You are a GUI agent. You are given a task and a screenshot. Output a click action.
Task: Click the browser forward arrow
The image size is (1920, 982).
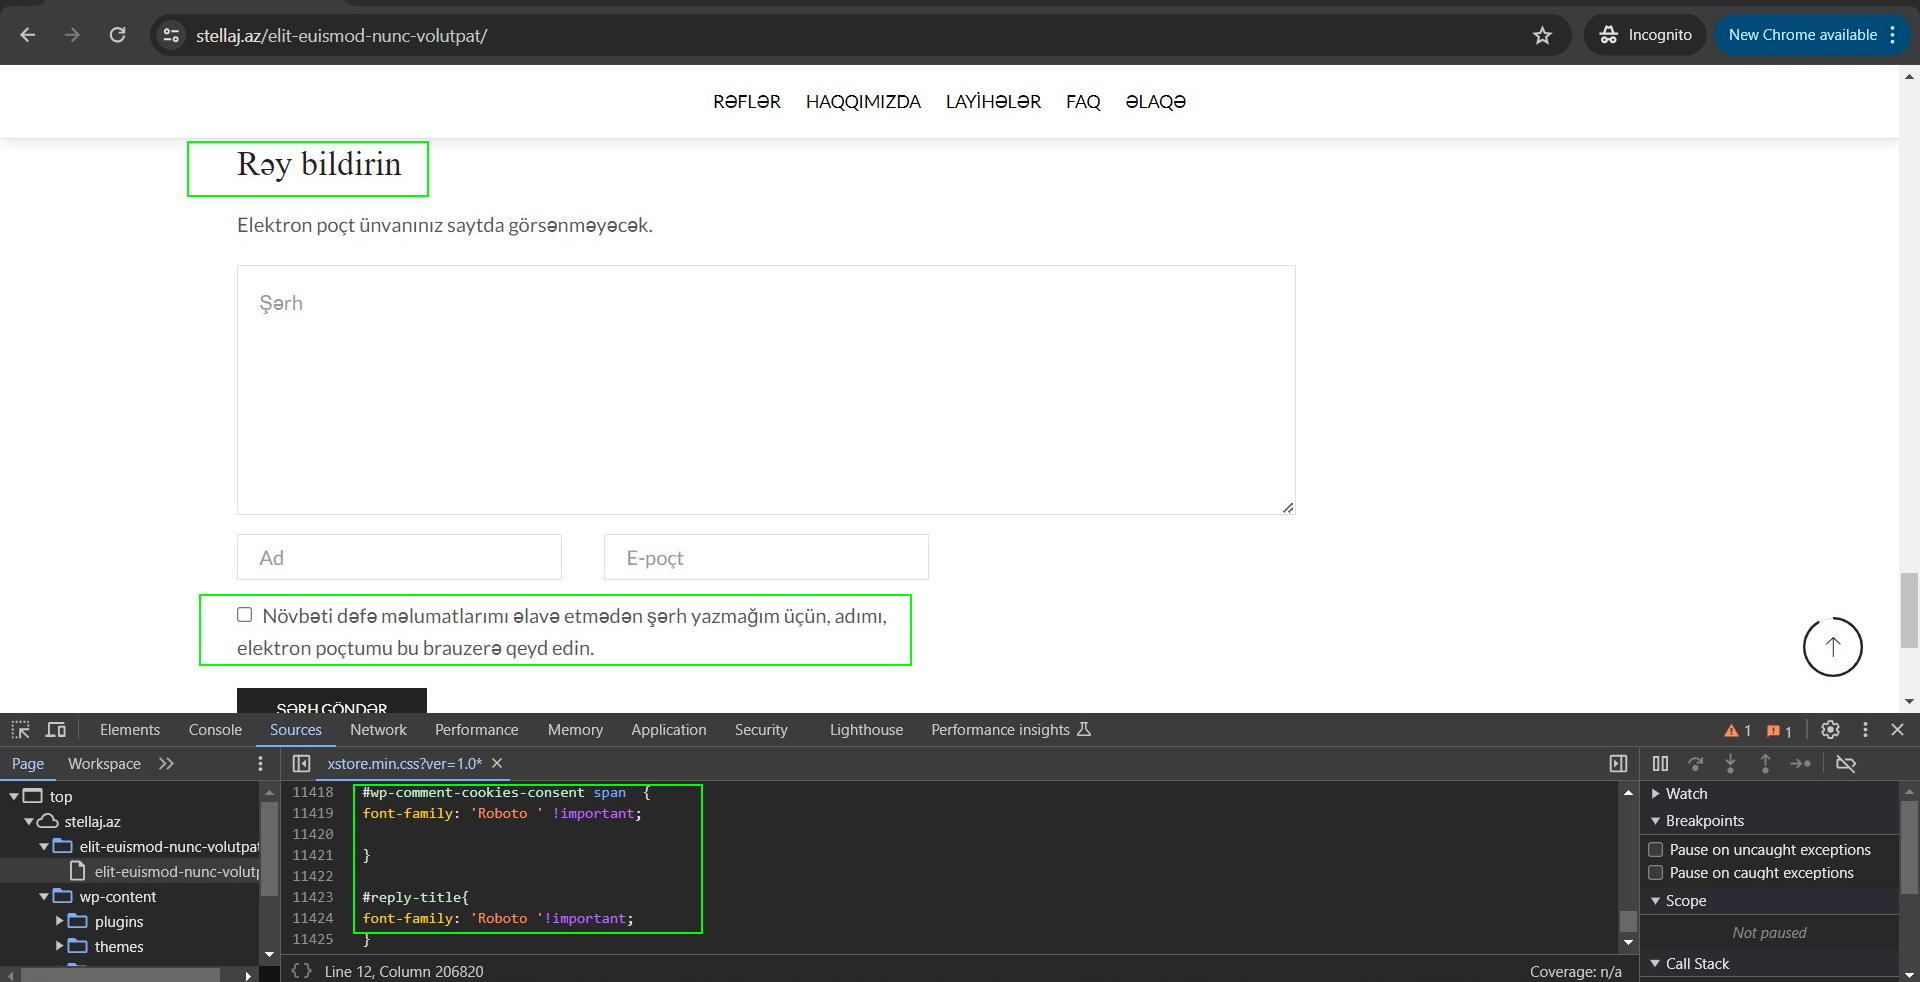click(72, 35)
